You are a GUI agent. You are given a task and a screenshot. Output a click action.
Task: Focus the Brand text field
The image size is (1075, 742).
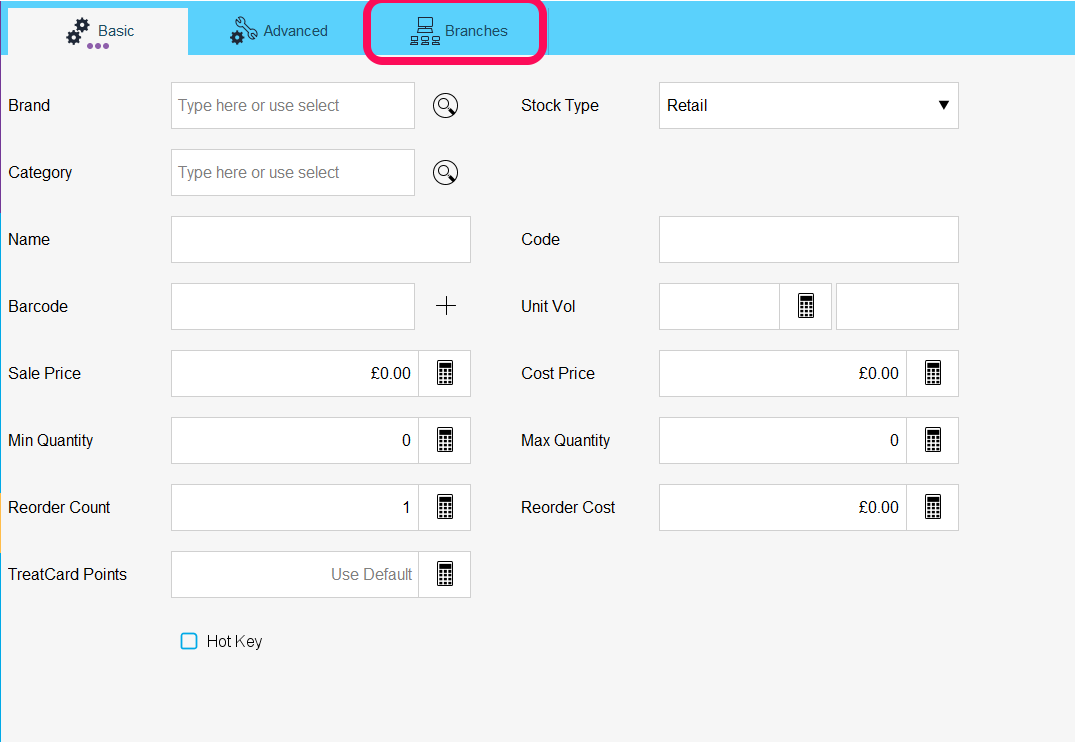tap(292, 106)
